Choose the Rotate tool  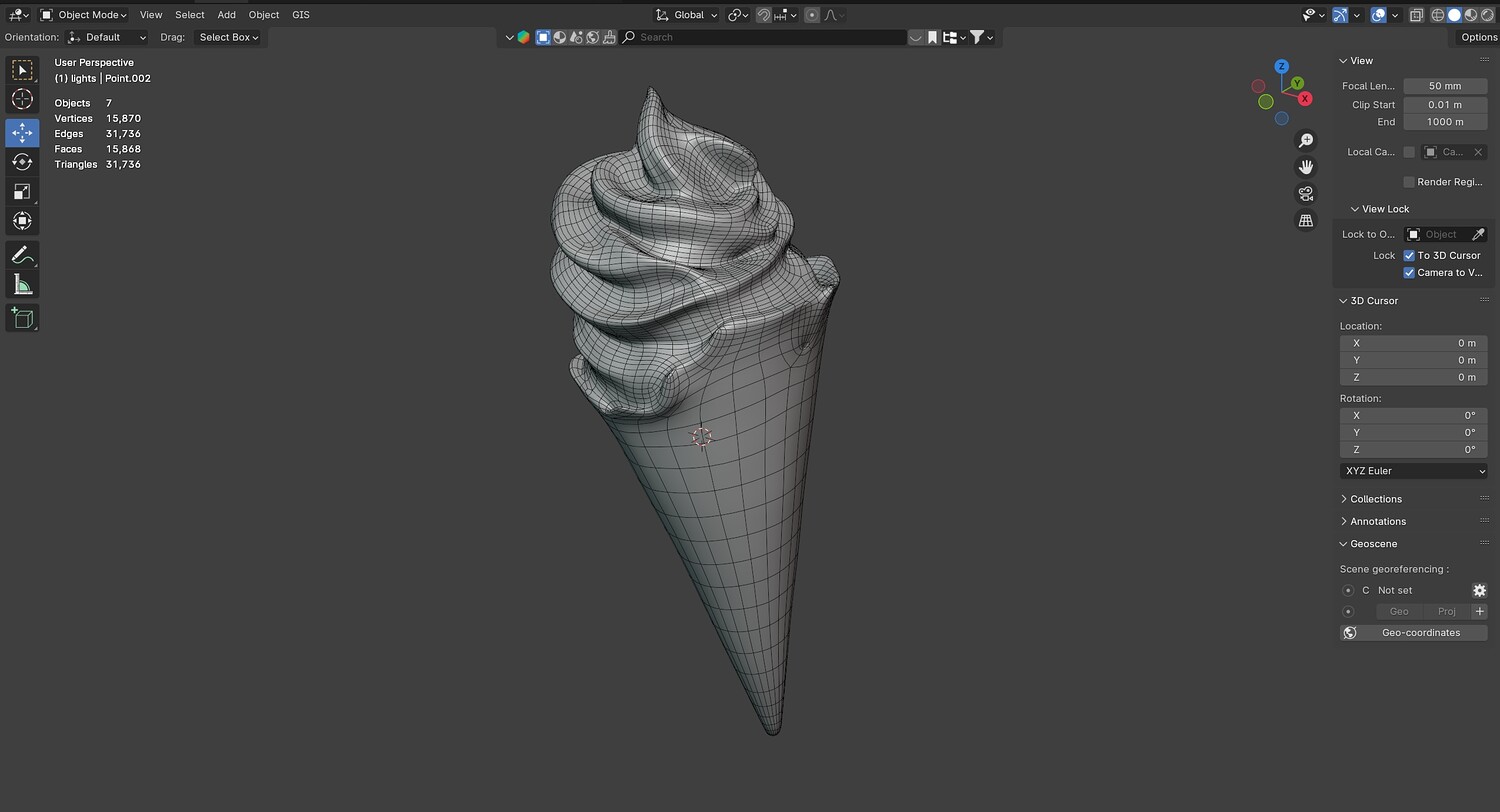coord(22,162)
